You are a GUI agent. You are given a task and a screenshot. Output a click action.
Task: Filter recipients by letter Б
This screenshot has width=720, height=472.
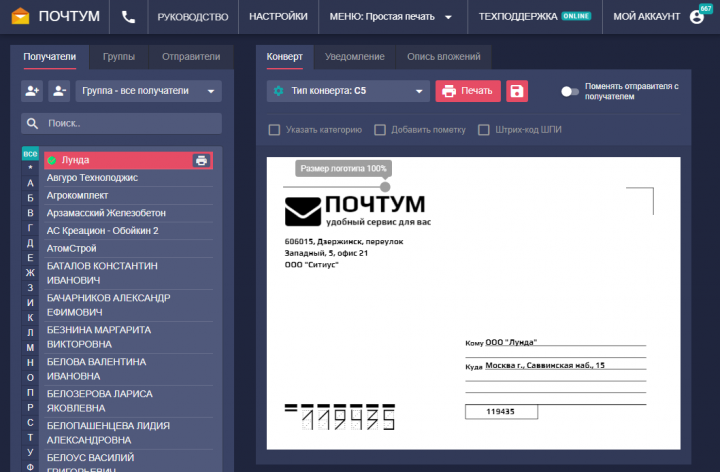click(x=30, y=198)
